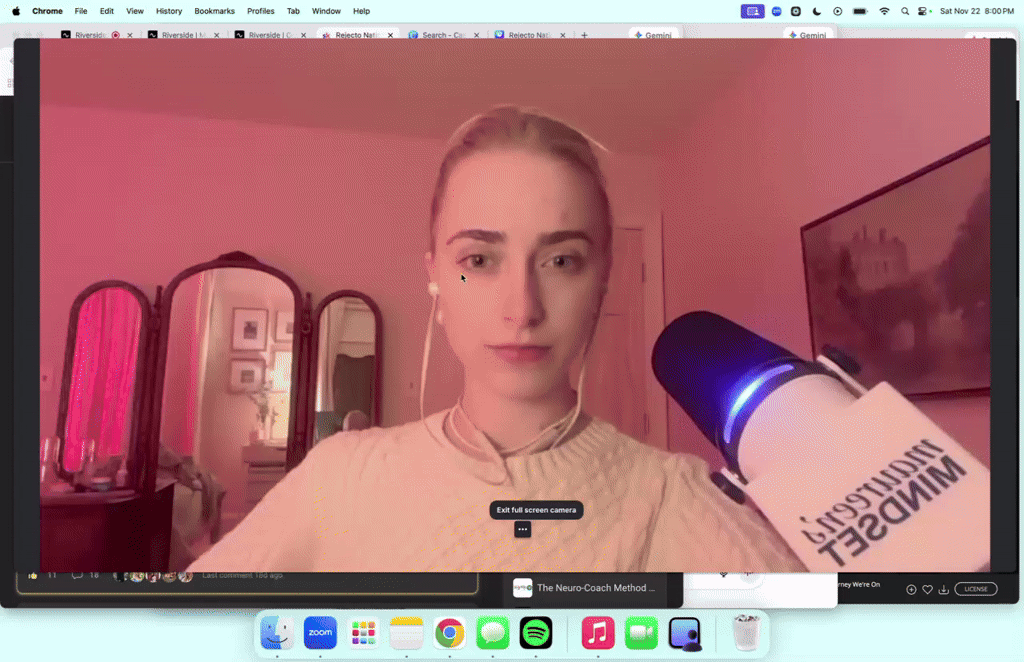Switch to the last Rejecto Nation tab
Screen dimensions: 1024x662
pos(529,35)
